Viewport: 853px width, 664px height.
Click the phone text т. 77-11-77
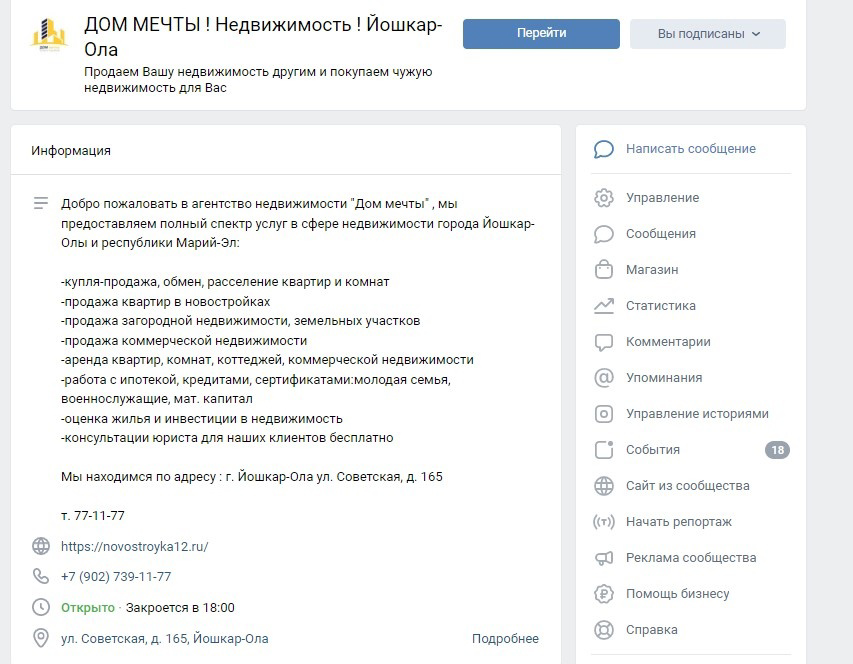point(93,516)
